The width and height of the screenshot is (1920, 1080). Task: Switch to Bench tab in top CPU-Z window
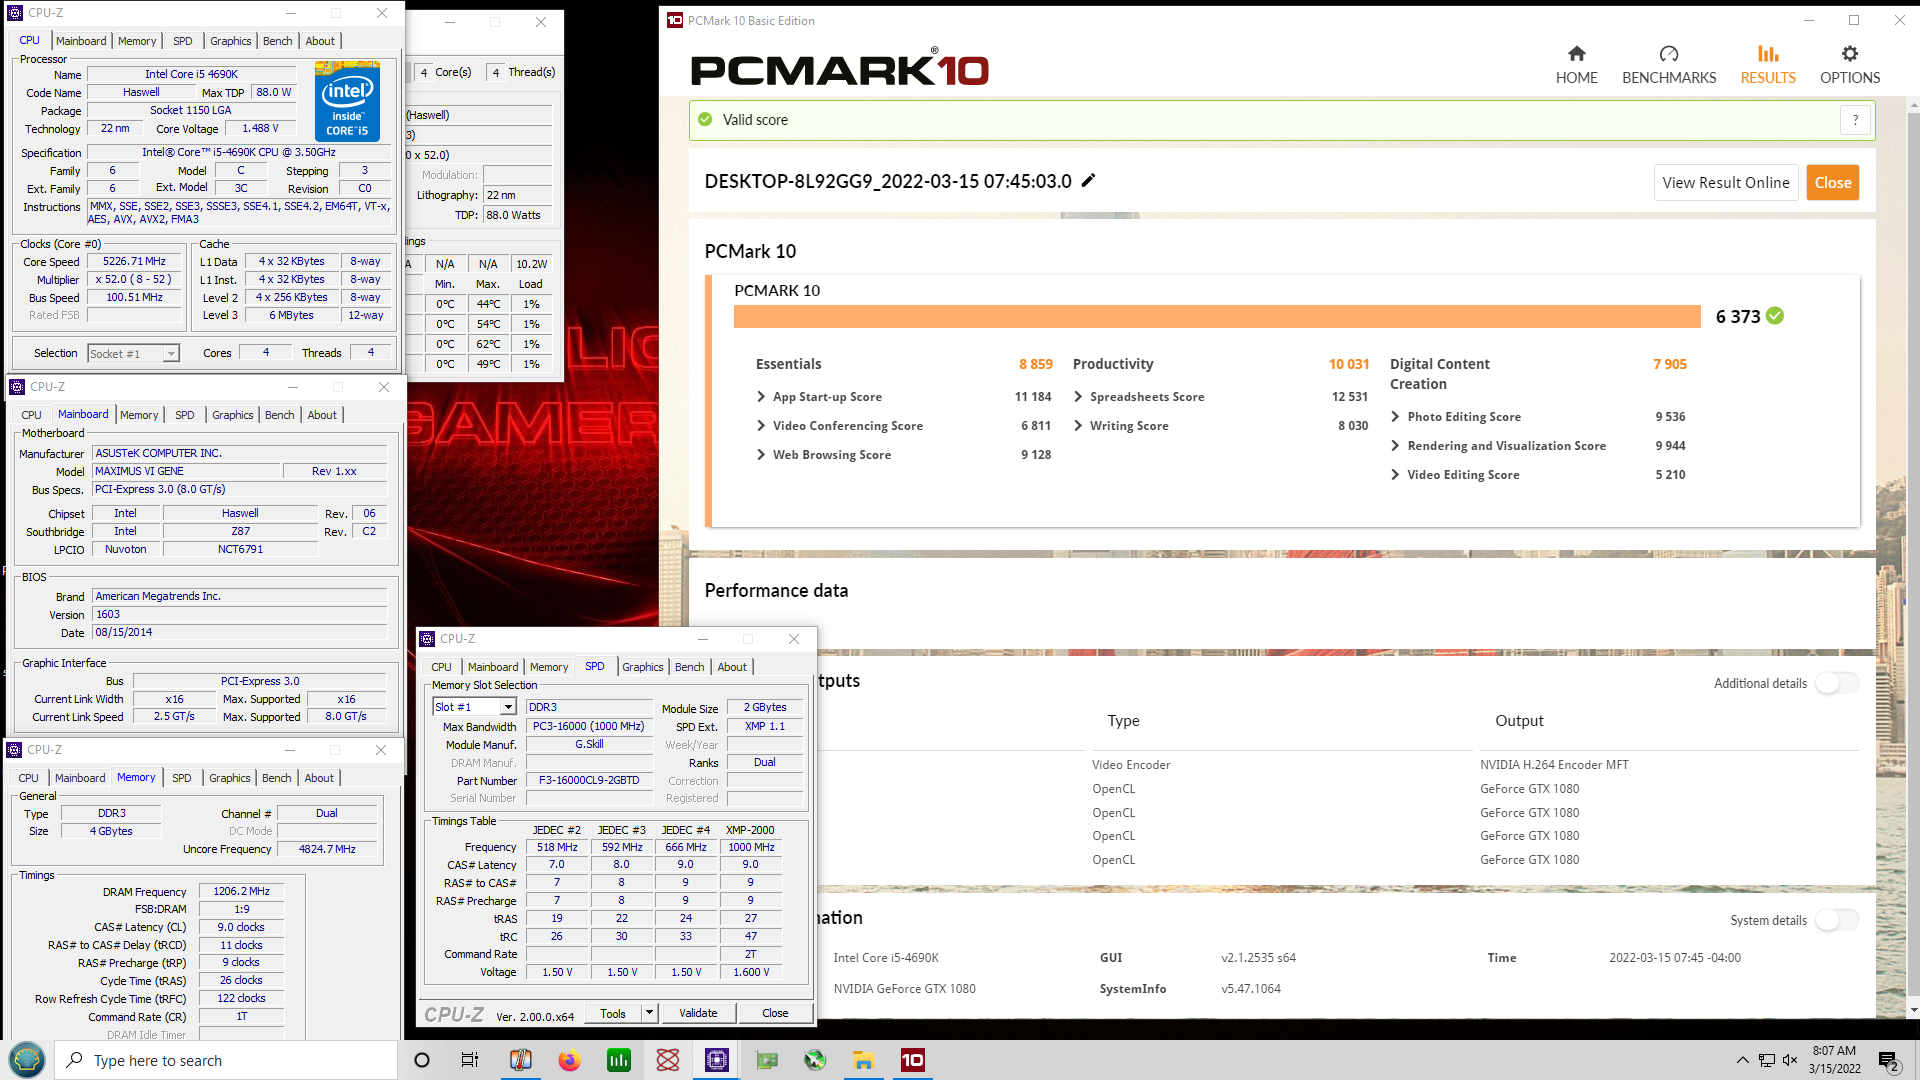(277, 41)
